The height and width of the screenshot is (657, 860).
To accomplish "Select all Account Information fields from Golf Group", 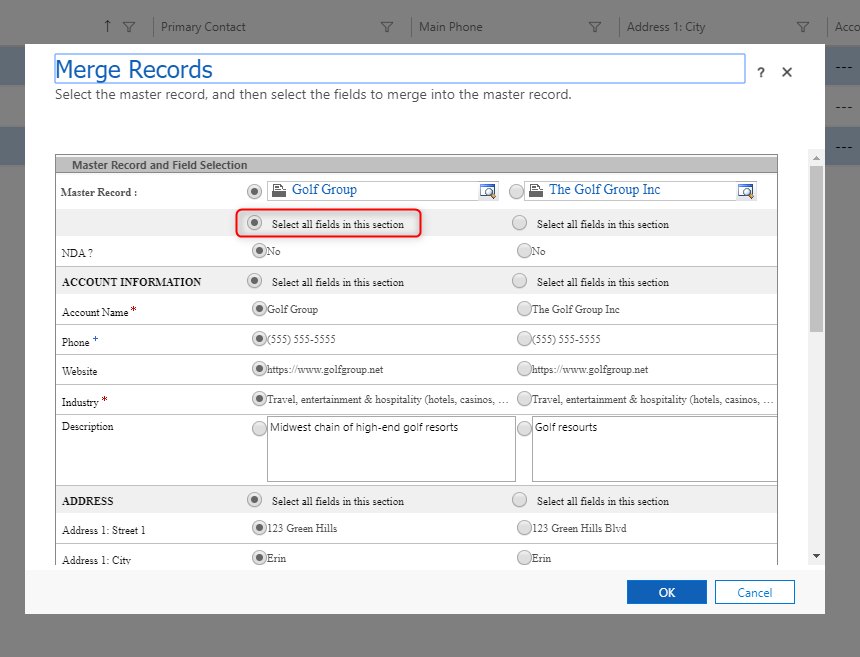I will 254,281.
